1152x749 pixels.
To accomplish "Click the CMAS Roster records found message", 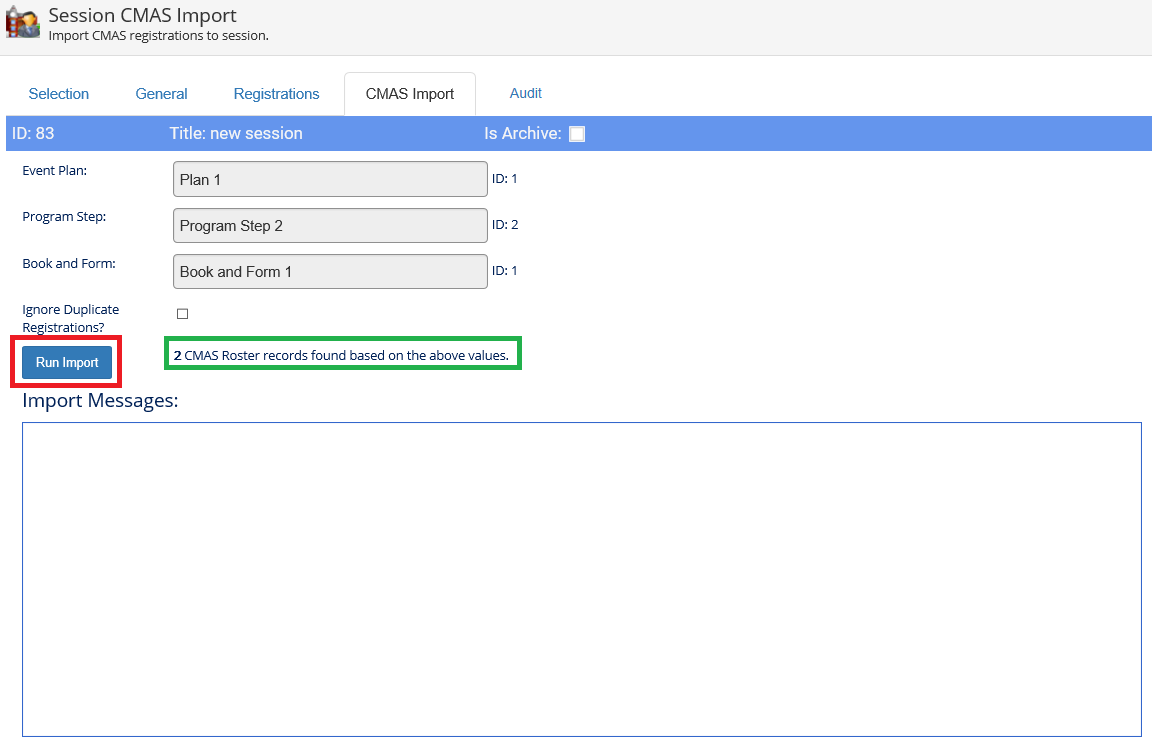I will (341, 355).
